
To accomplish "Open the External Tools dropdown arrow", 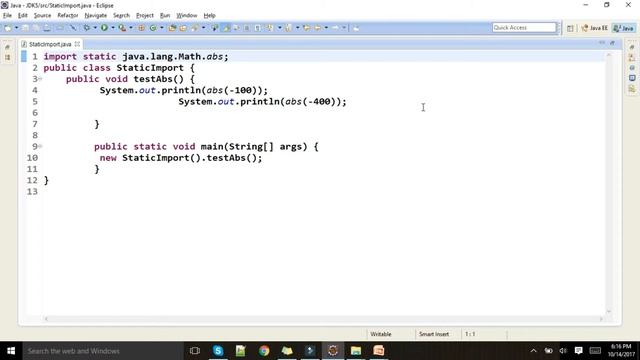I will click(131, 28).
